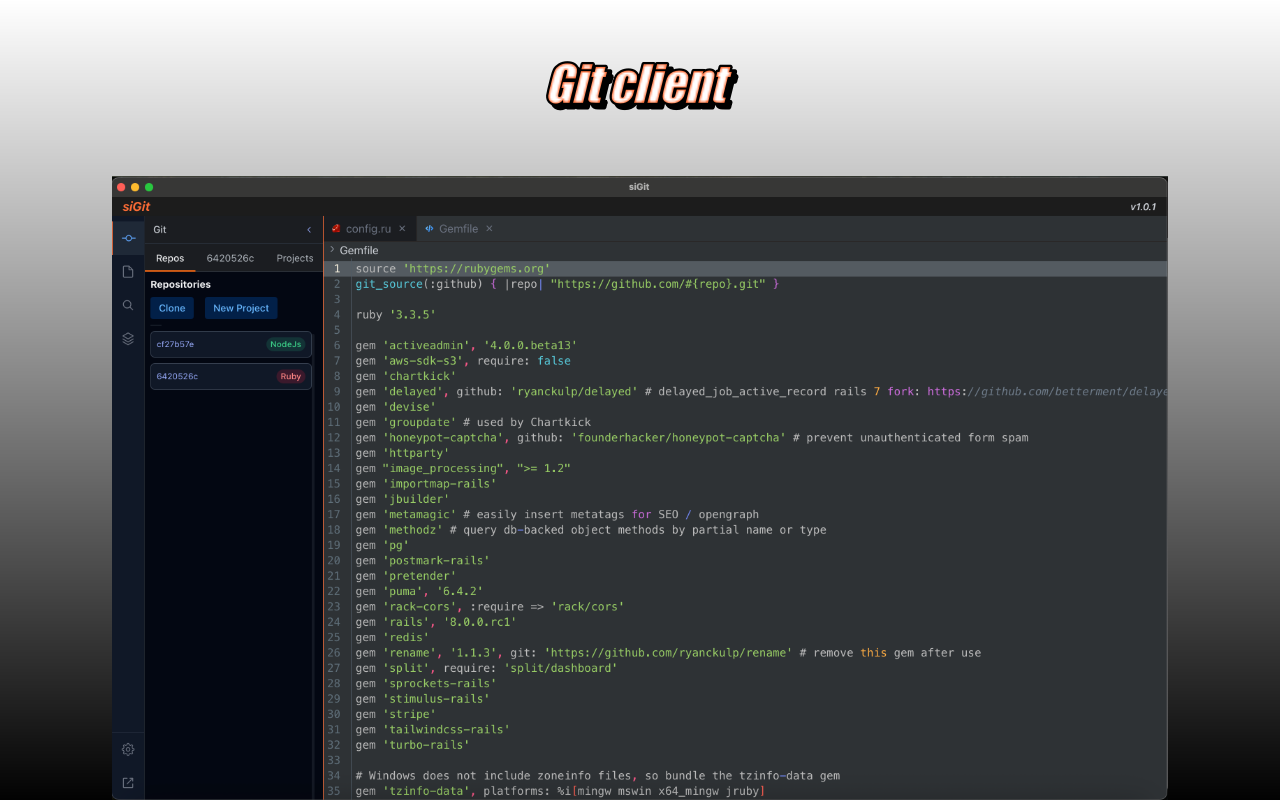Image resolution: width=1280 pixels, height=800 pixels.
Task: Click the gem 'split' line
Action: [487, 668]
